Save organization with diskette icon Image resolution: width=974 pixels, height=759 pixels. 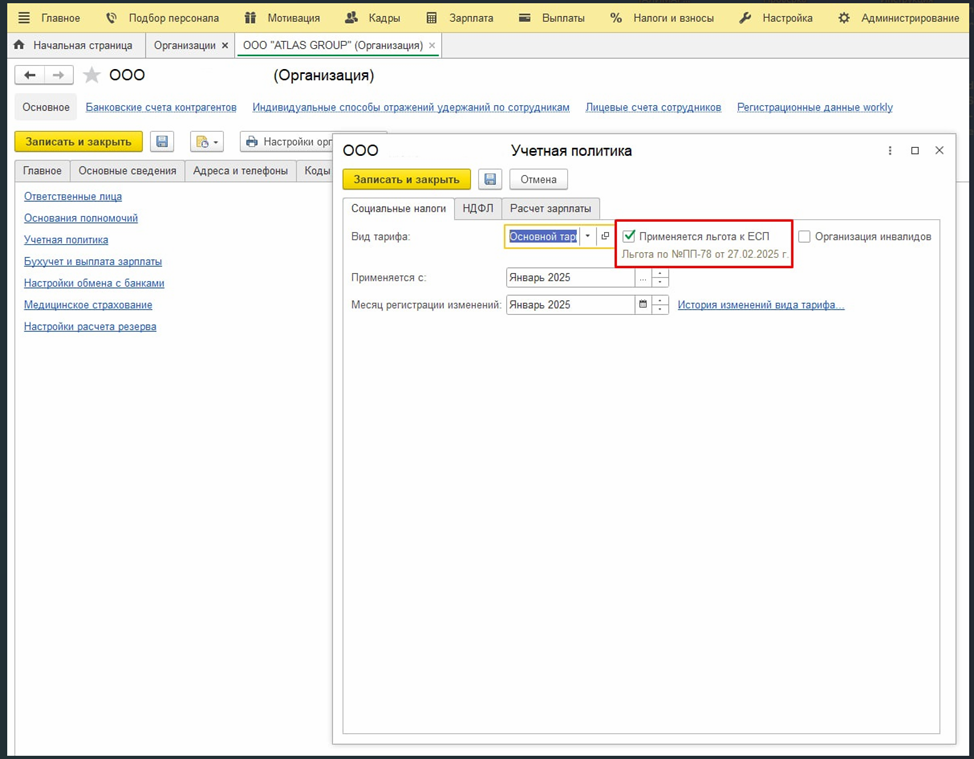(x=162, y=142)
